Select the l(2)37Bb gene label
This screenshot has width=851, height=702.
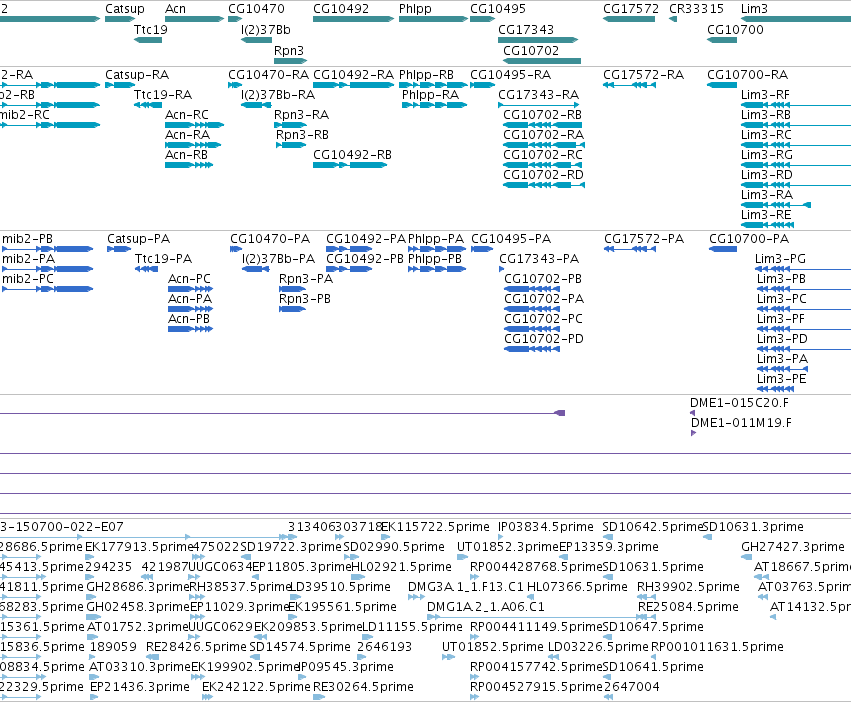266,30
